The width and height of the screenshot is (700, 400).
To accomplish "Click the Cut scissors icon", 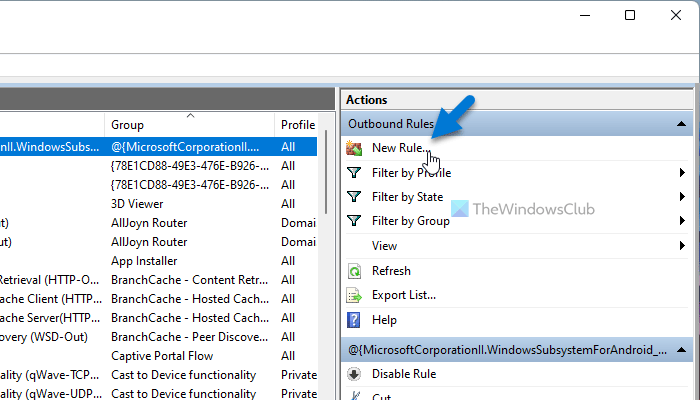I will point(355,396).
